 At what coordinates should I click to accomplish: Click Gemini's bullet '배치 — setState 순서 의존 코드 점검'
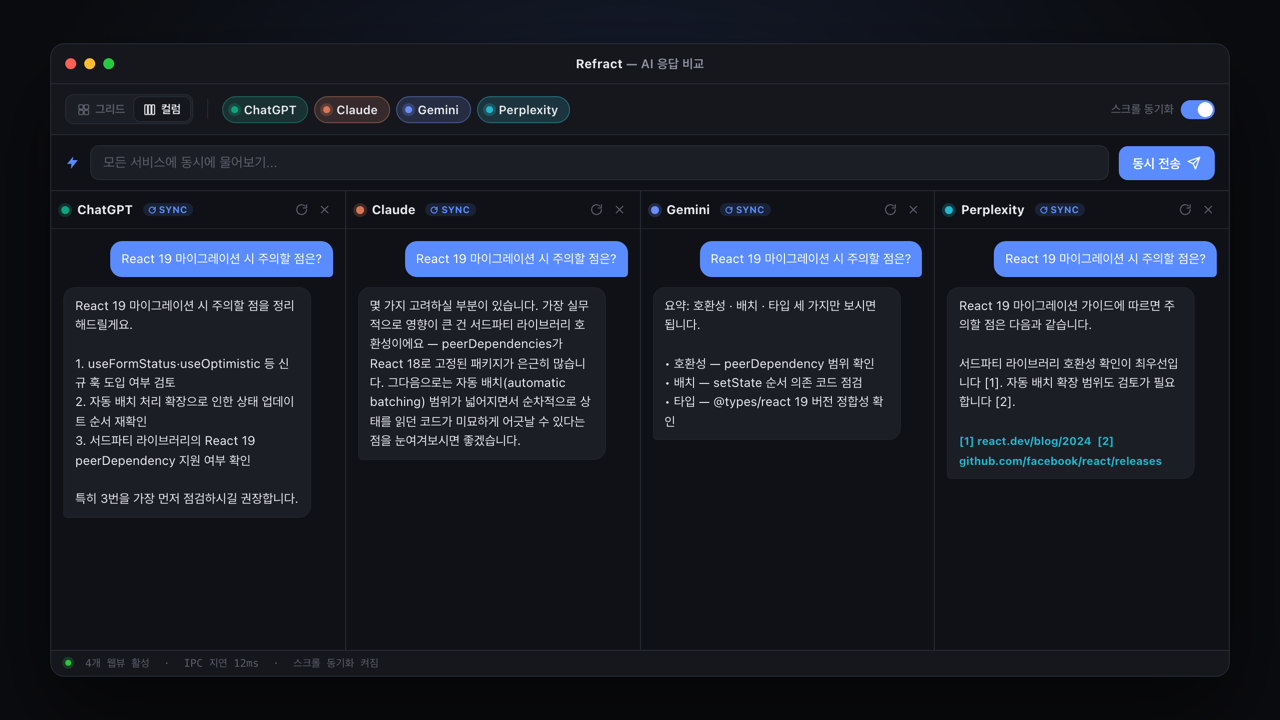click(763, 382)
